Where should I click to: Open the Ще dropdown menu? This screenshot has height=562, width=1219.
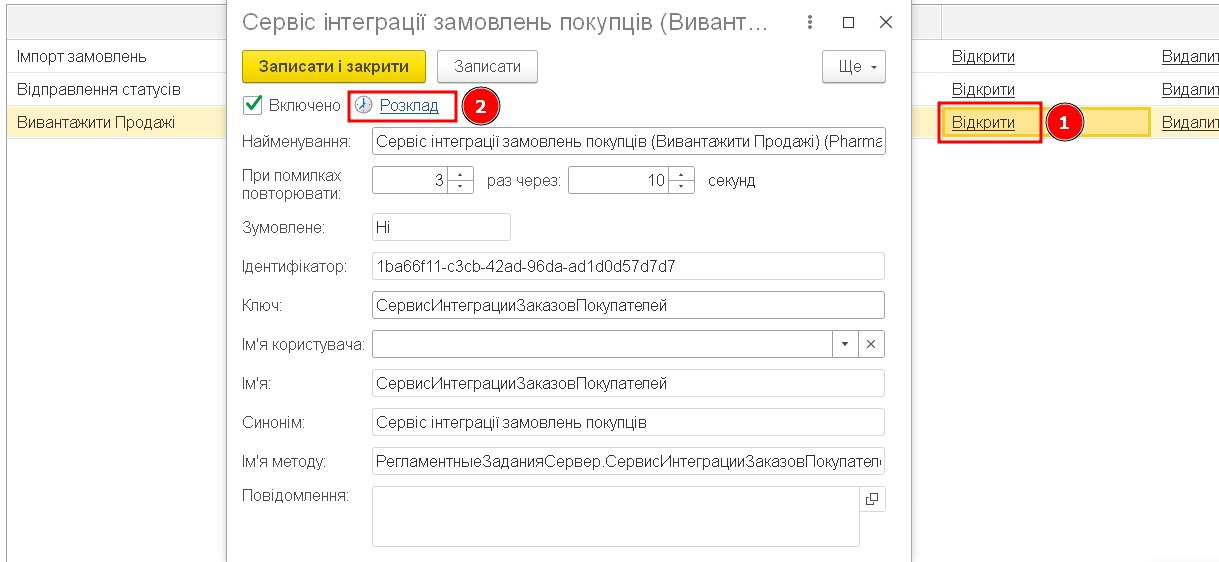click(x=853, y=67)
